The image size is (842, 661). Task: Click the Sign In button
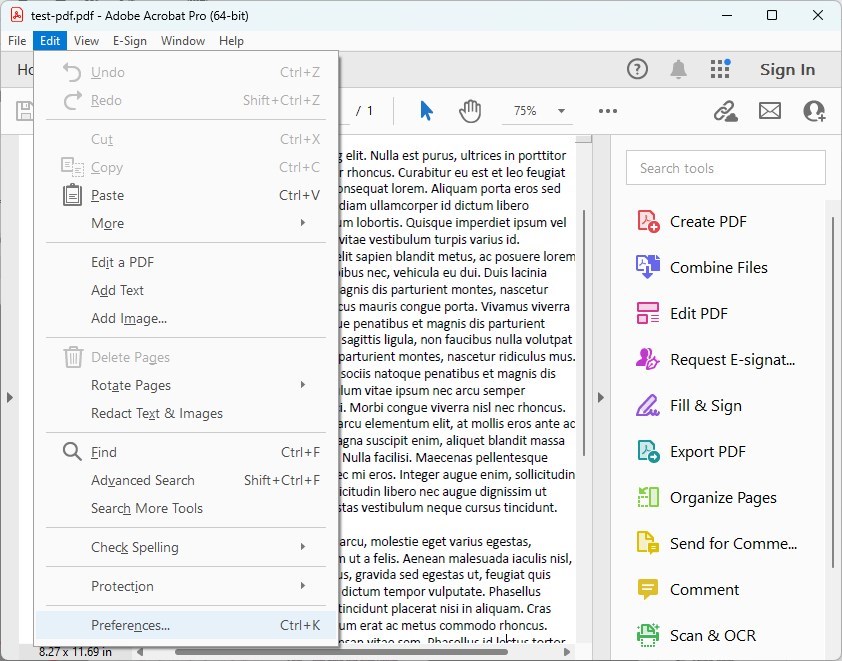click(787, 69)
